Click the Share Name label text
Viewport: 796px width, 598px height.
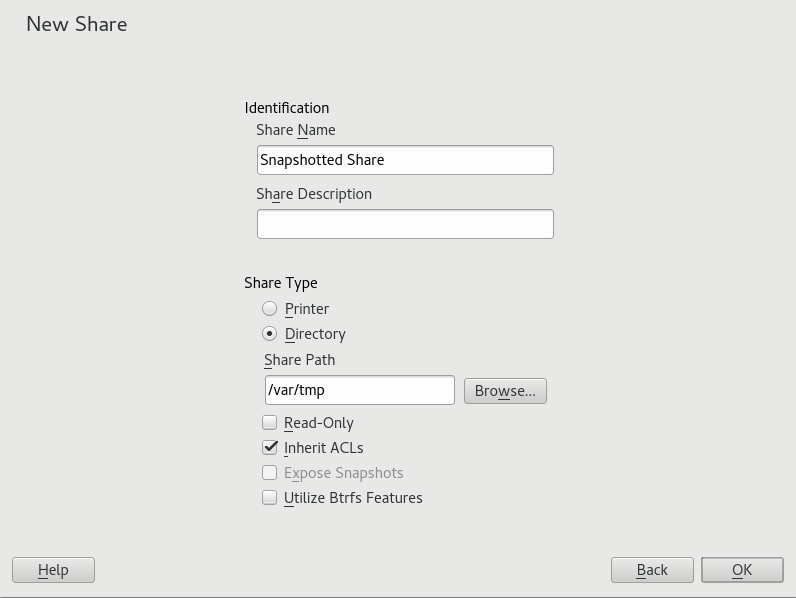click(296, 130)
